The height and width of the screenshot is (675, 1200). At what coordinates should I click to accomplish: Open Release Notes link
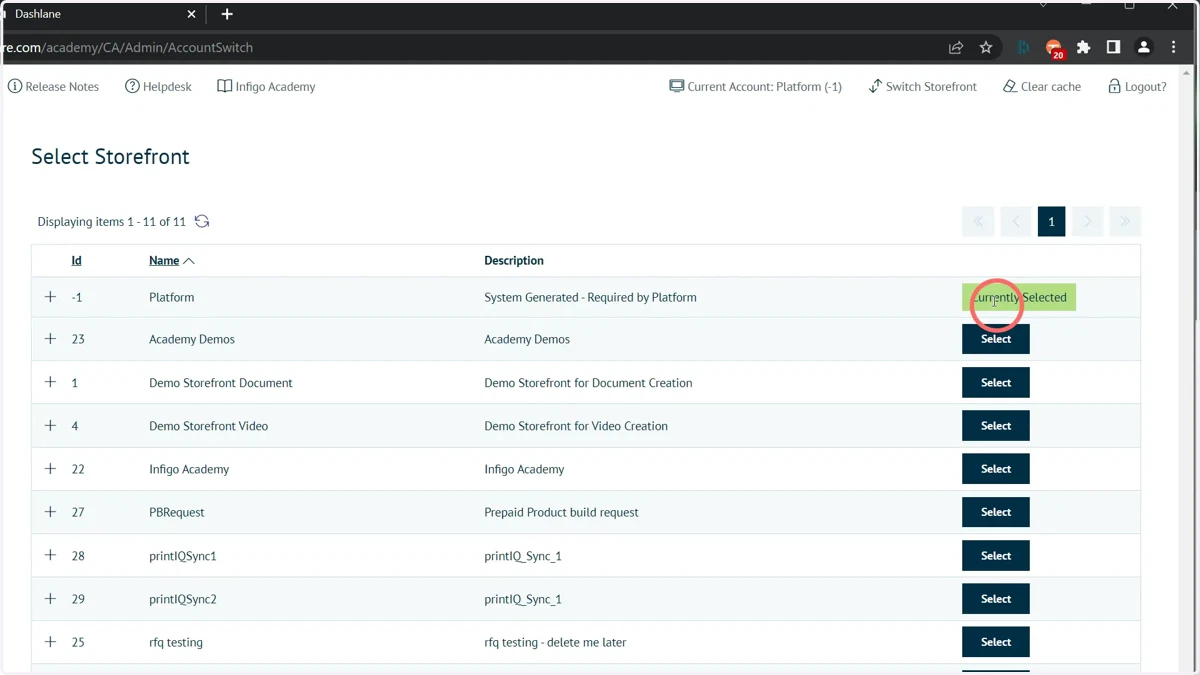tap(54, 87)
